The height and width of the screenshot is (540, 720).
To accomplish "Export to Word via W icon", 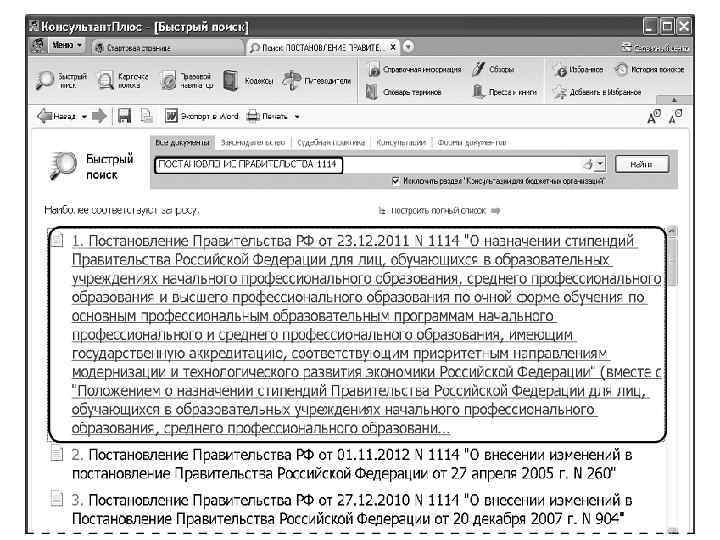I will pos(171,116).
